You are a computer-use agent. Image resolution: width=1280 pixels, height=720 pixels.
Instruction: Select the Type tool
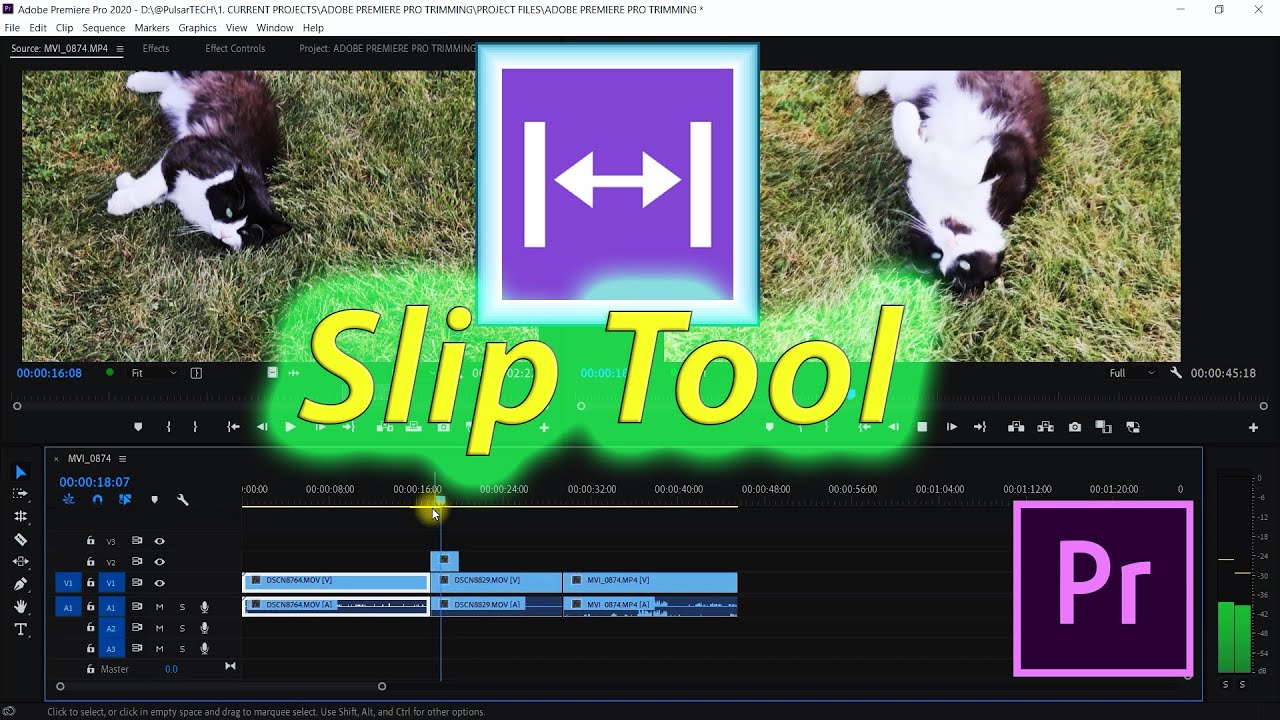[20, 629]
